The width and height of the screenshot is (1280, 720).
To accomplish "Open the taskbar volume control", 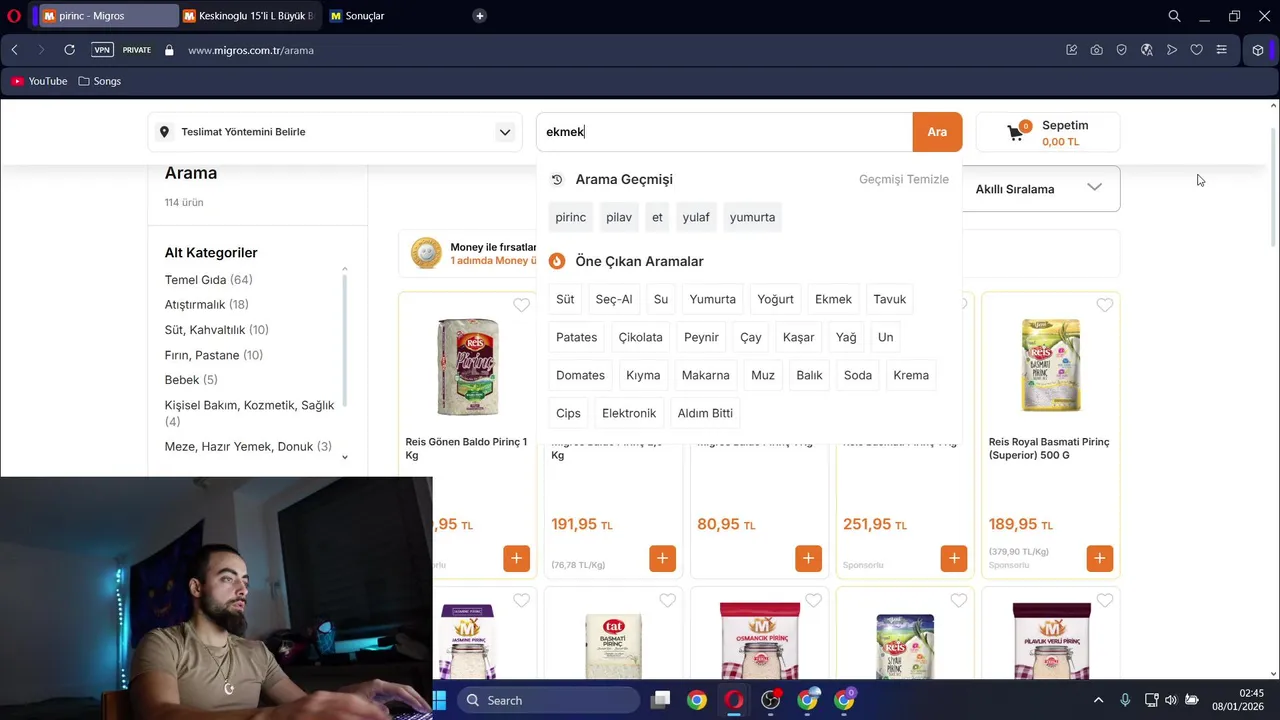I will (1170, 700).
